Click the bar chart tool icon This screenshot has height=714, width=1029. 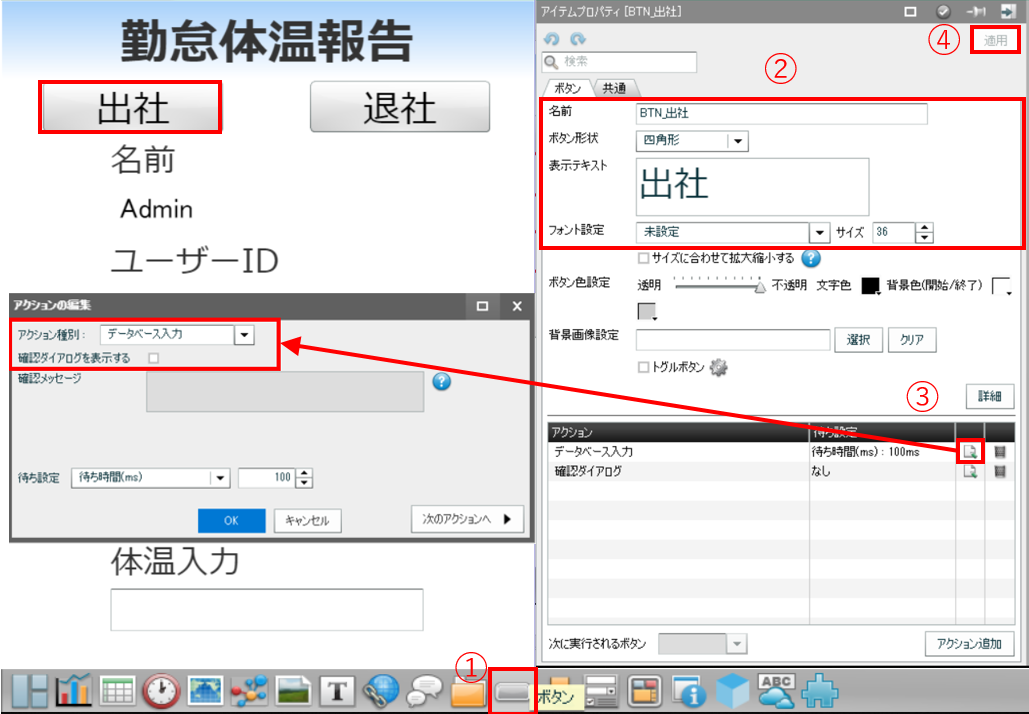tap(75, 691)
